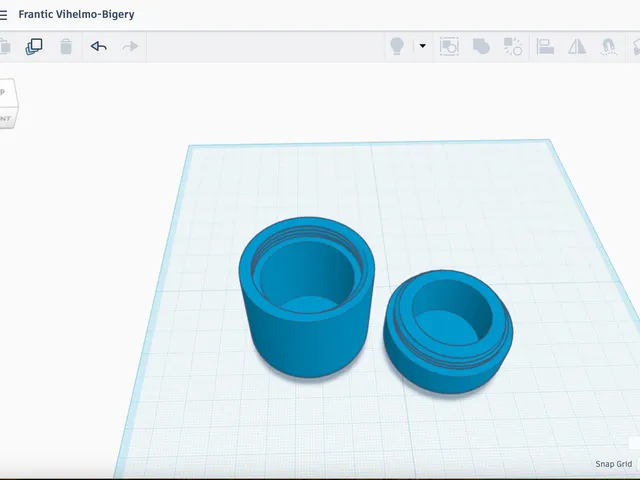Click the Snap Grid label
Viewport: 640px width, 480px height.
point(613,464)
